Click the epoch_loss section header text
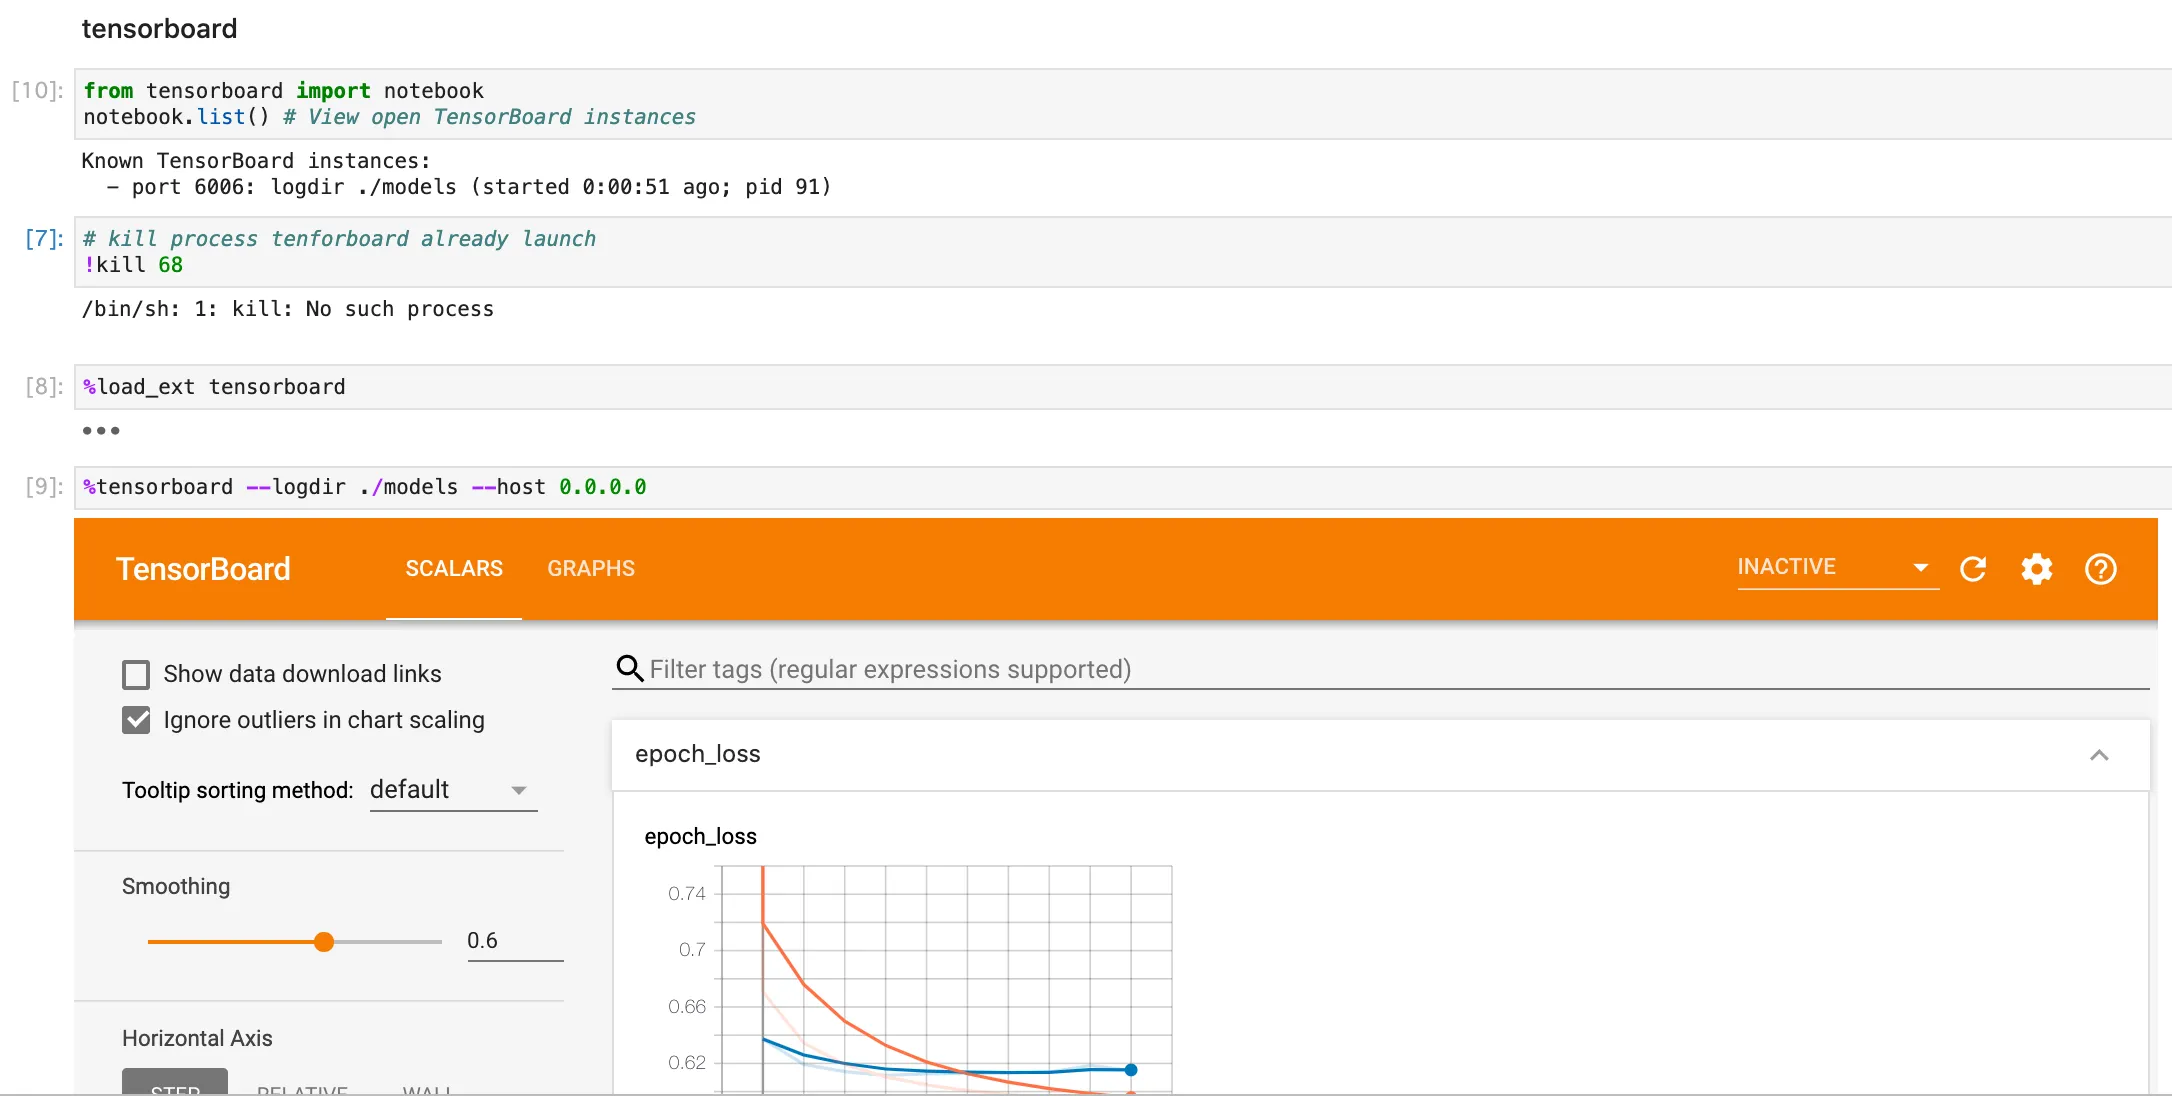2172x1096 pixels. (698, 754)
